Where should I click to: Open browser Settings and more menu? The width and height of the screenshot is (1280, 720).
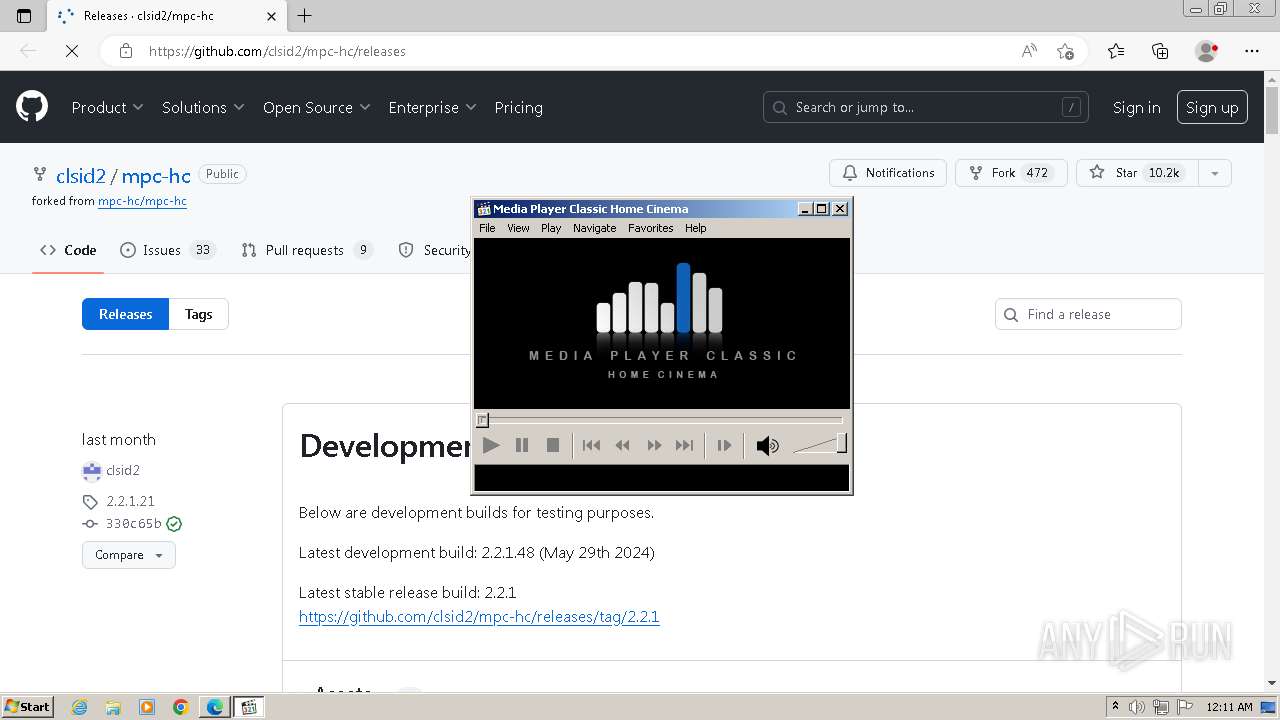[1252, 51]
